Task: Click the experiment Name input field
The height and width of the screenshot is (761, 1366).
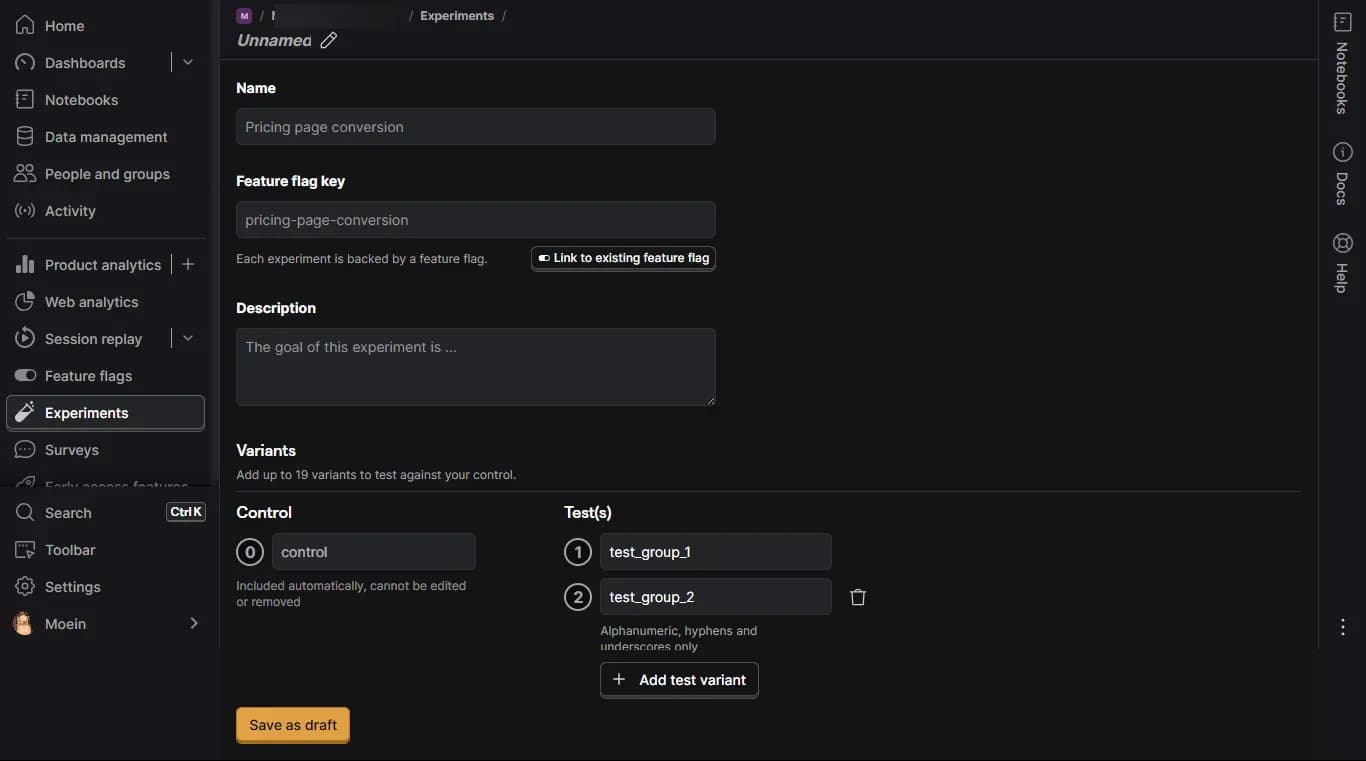Action: pyautogui.click(x=476, y=127)
